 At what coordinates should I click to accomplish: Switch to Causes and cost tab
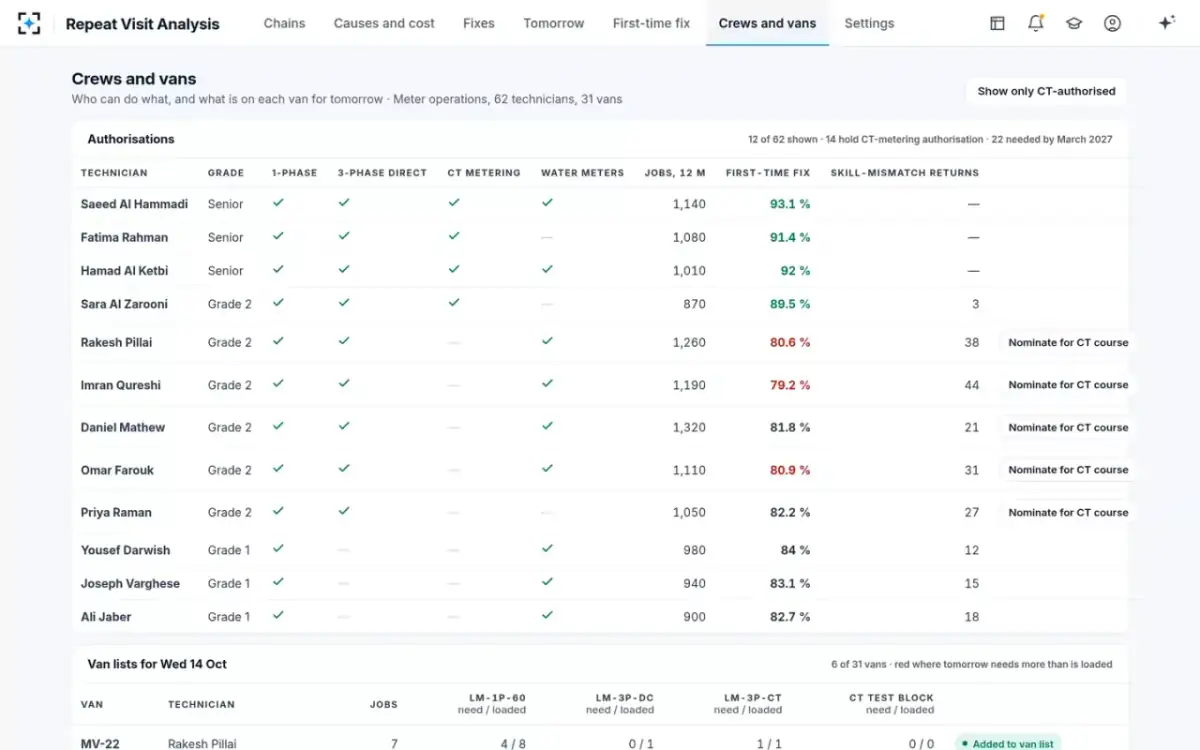[x=384, y=23]
